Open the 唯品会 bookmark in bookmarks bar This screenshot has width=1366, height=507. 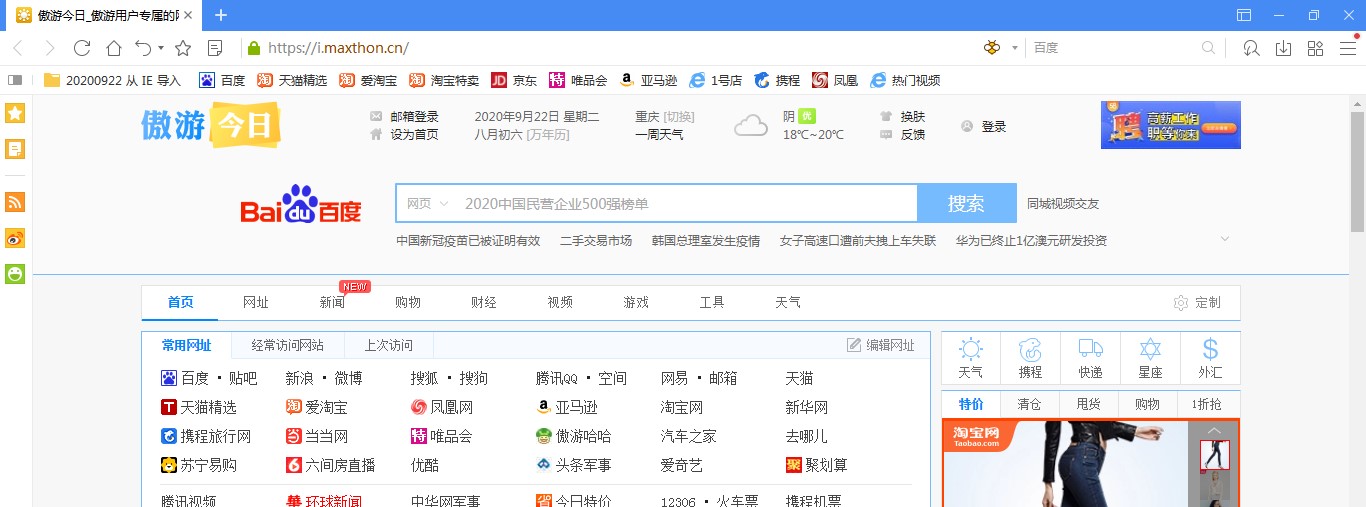pyautogui.click(x=578, y=80)
